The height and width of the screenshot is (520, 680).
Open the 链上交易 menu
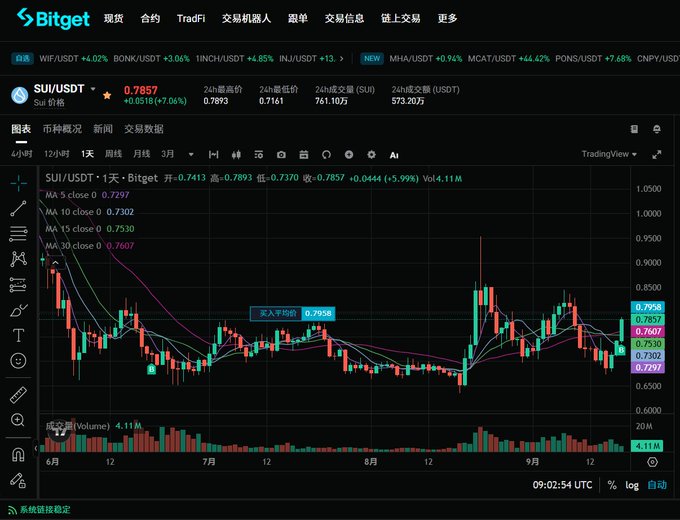401,18
